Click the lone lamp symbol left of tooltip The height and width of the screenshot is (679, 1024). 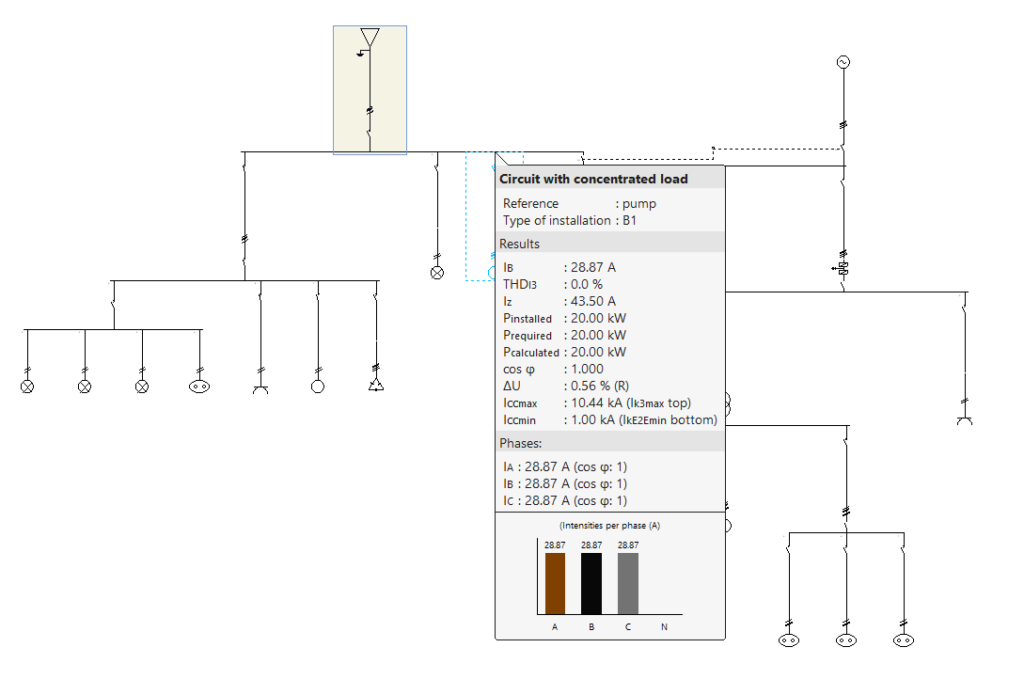pyautogui.click(x=436, y=272)
